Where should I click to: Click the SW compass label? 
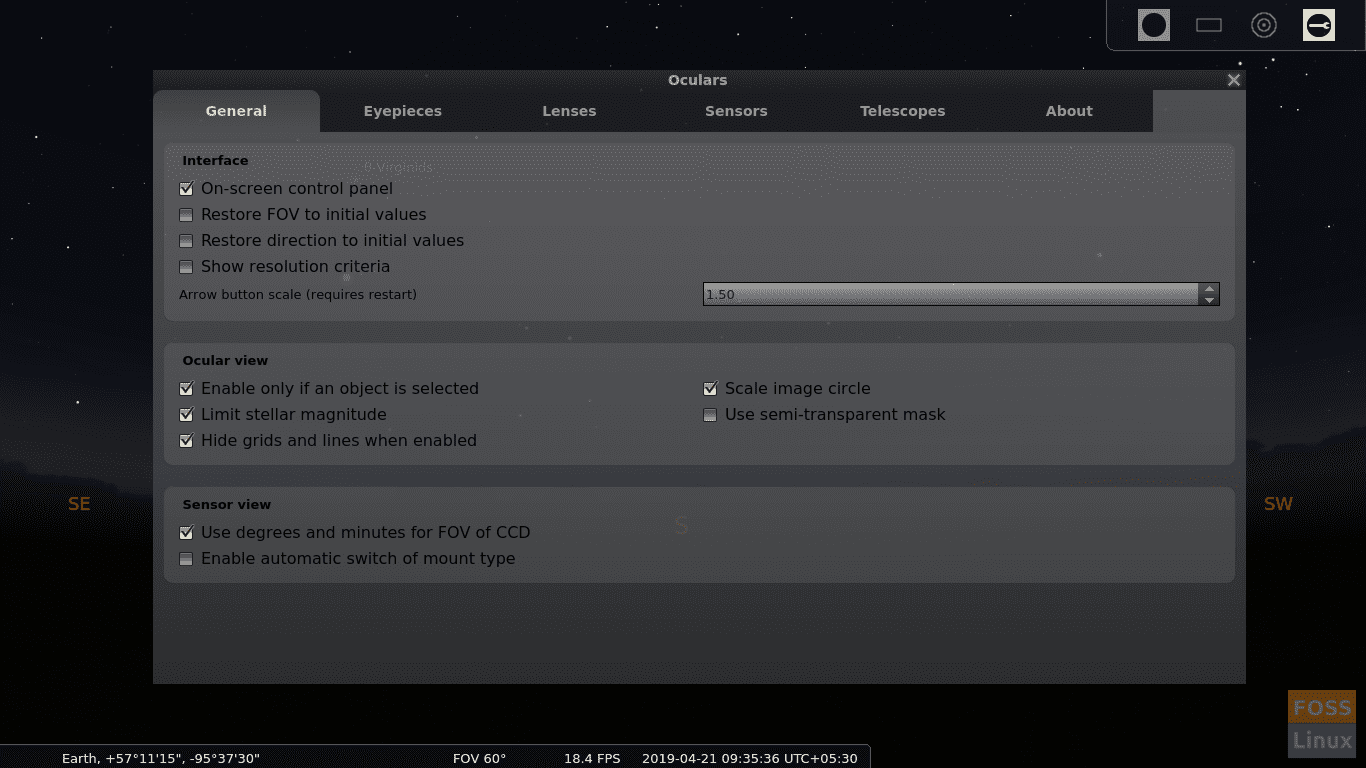click(1278, 504)
